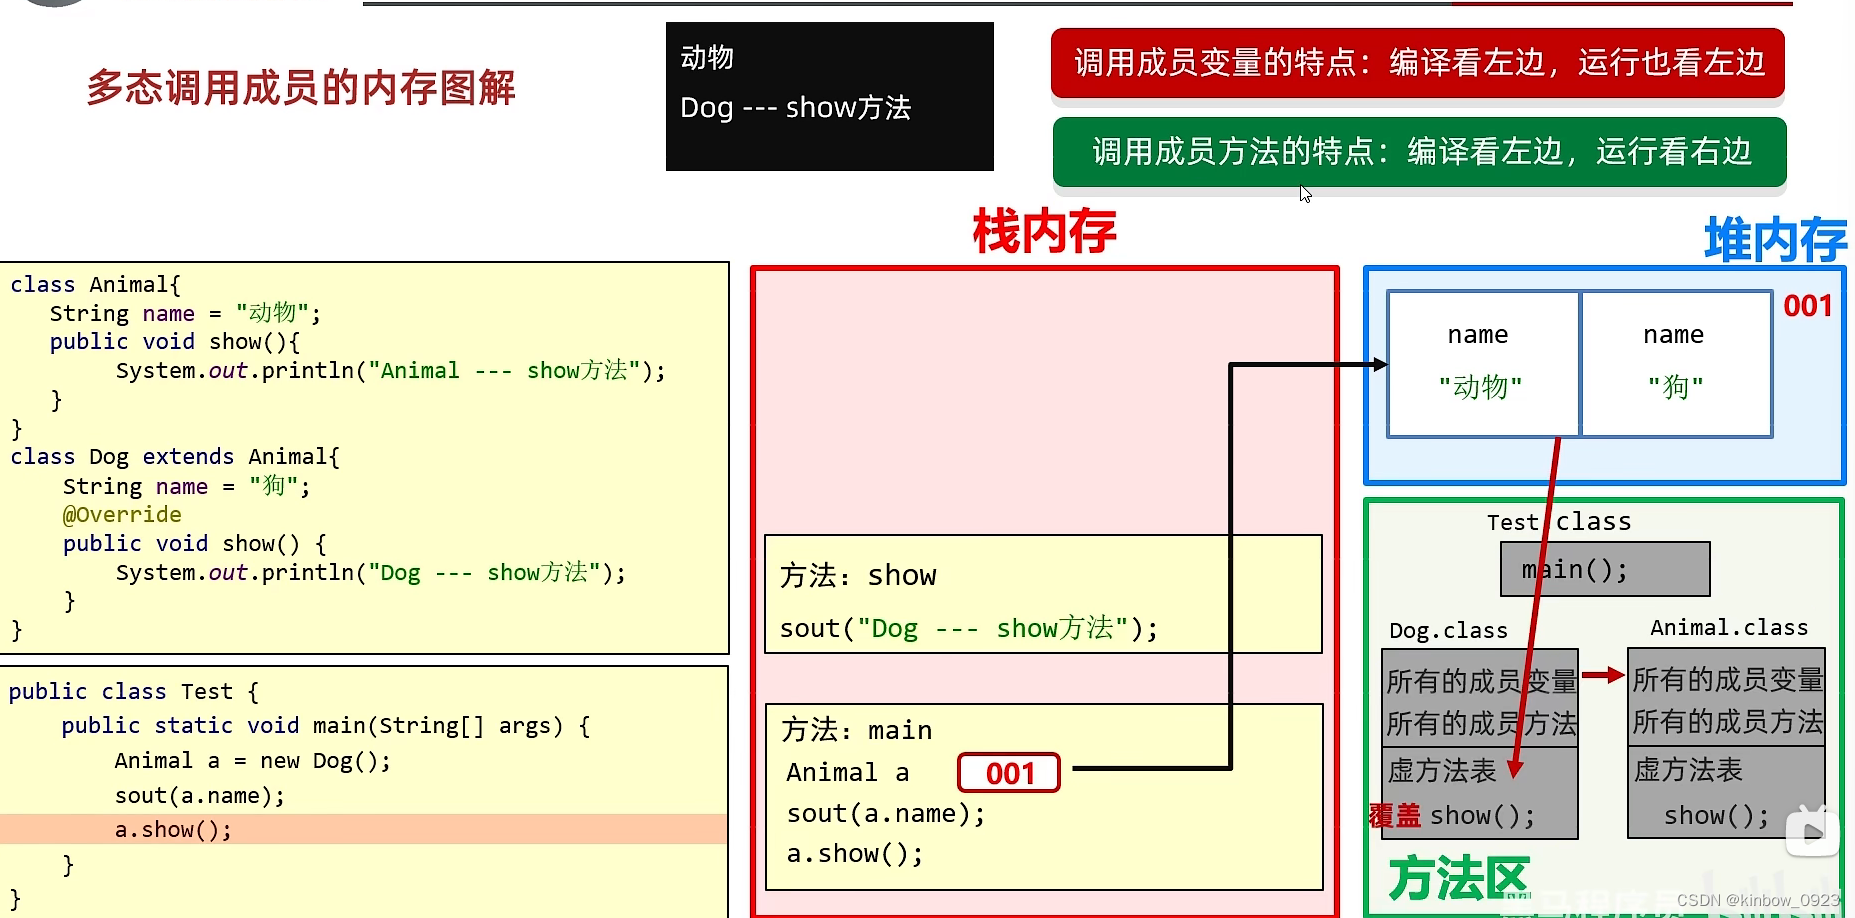
Task: Select 'sout(a.name);' in the Test class code
Action: 200,796
